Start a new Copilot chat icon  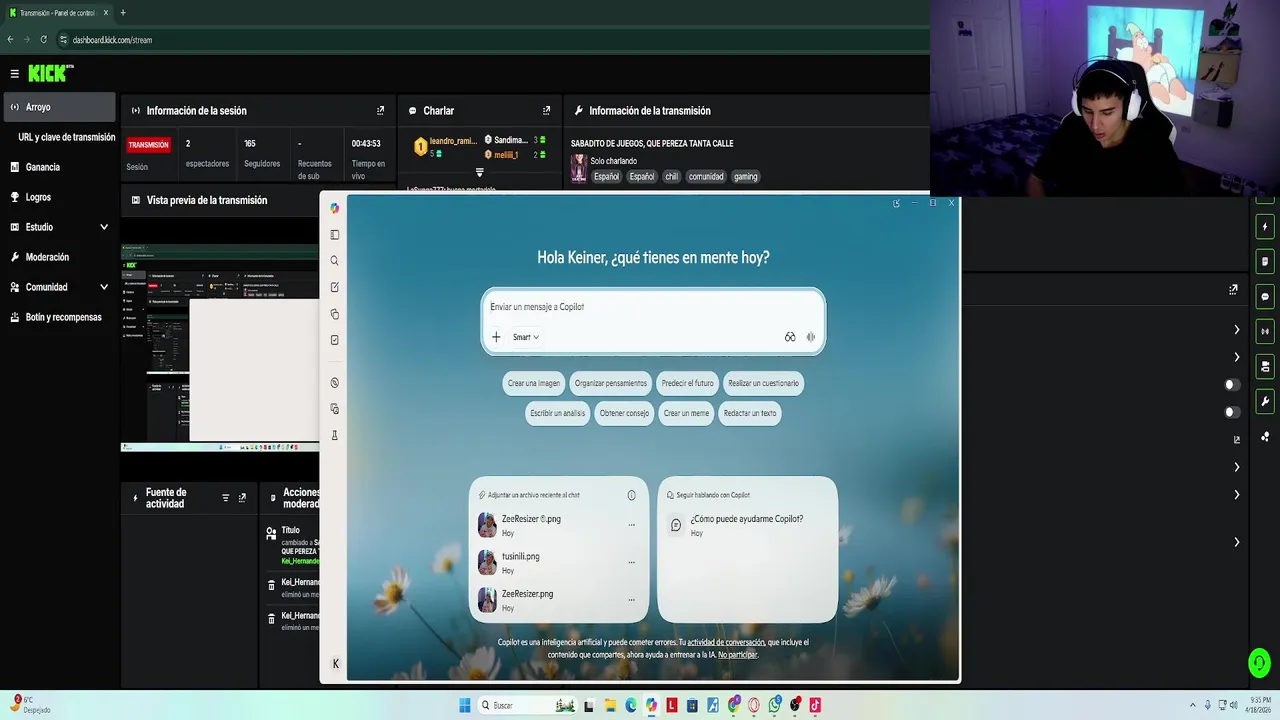[x=334, y=287]
